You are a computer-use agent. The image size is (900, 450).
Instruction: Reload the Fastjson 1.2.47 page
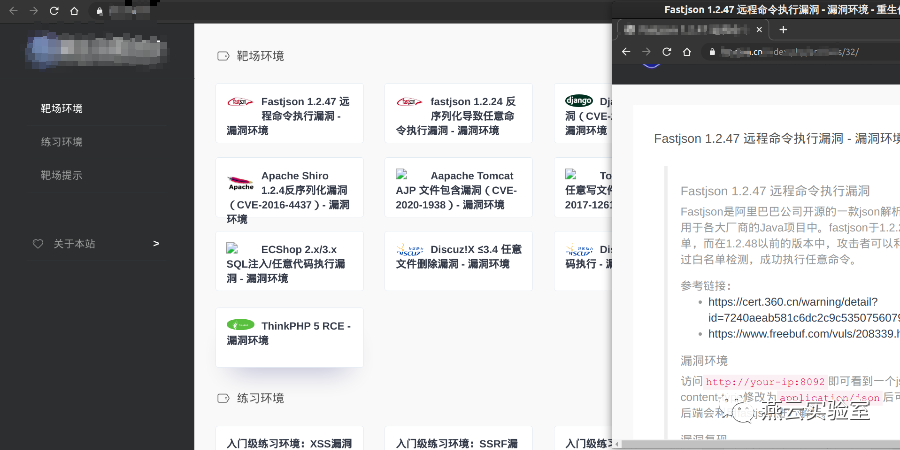click(x=666, y=52)
